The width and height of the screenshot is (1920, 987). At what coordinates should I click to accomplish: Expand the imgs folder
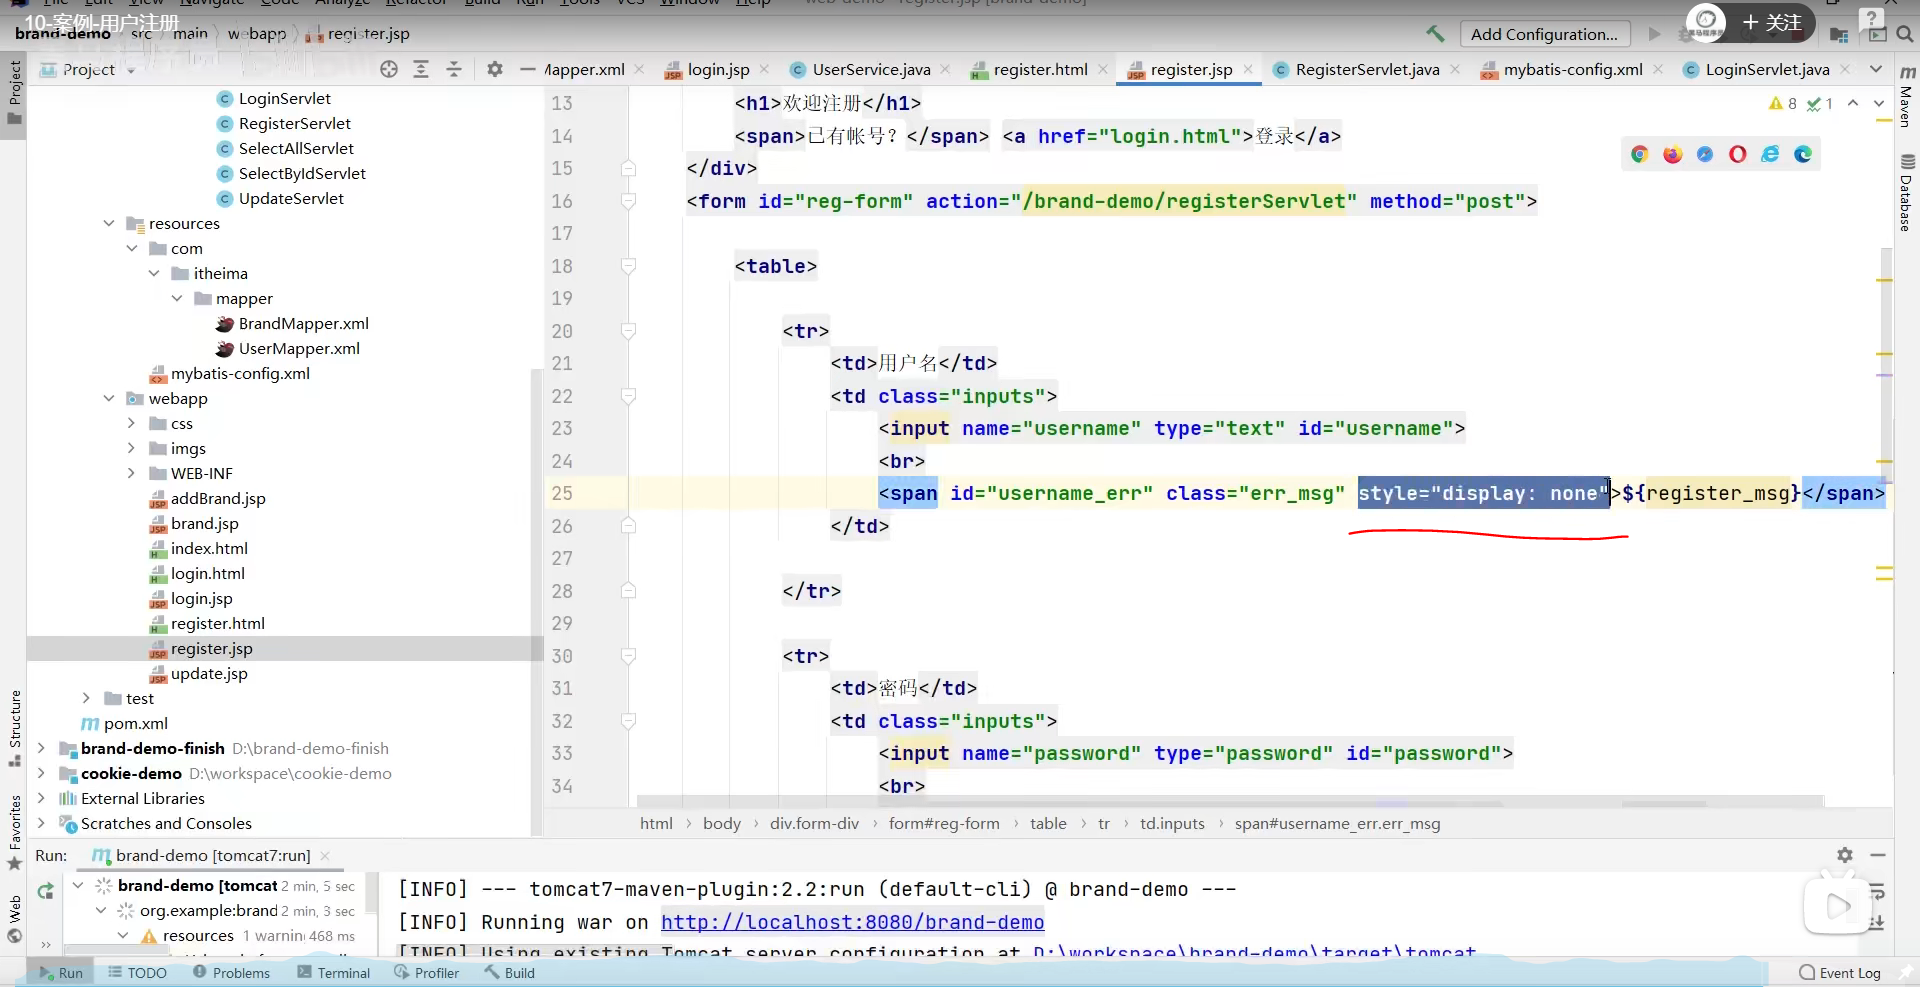click(x=131, y=448)
